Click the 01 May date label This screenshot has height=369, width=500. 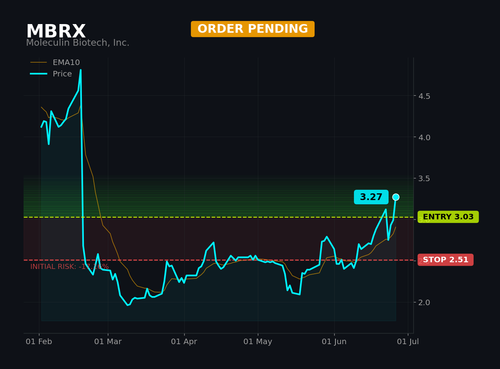click(x=258, y=341)
